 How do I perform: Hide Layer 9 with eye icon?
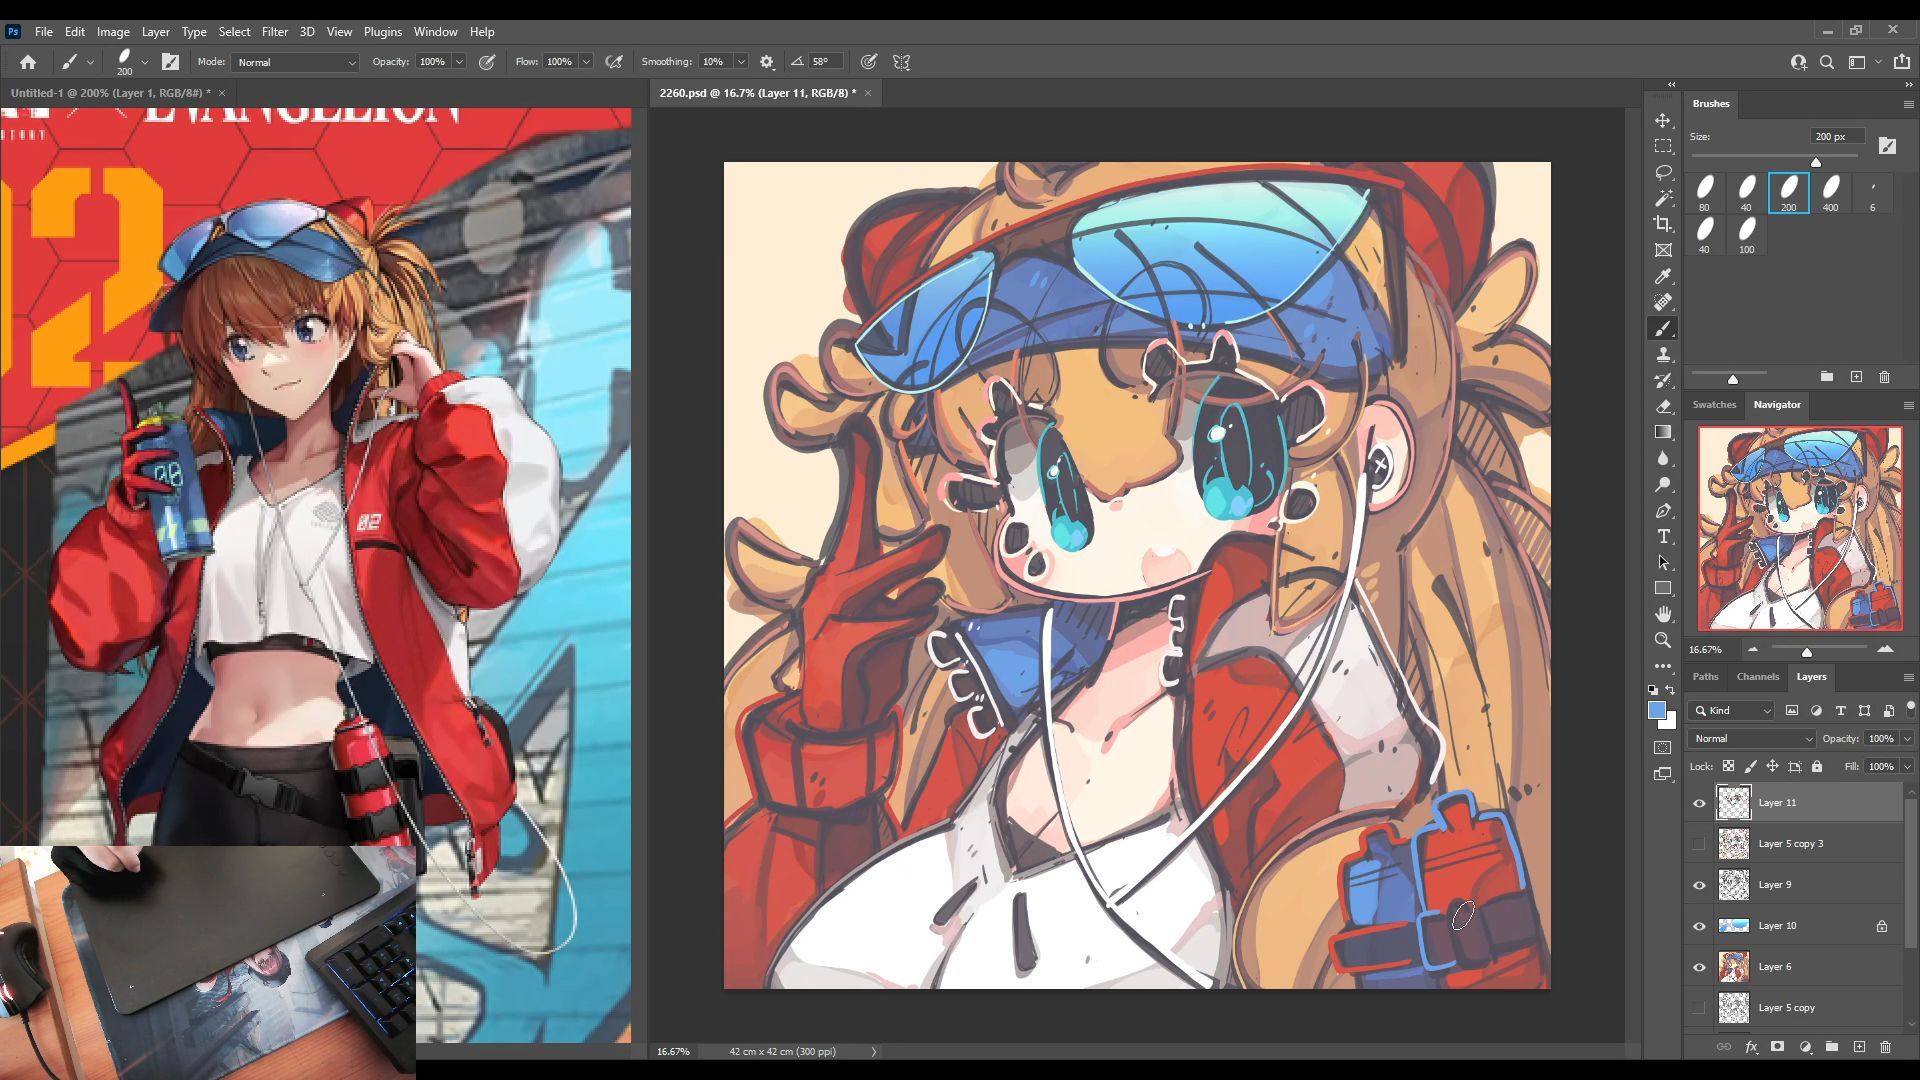coord(1699,885)
